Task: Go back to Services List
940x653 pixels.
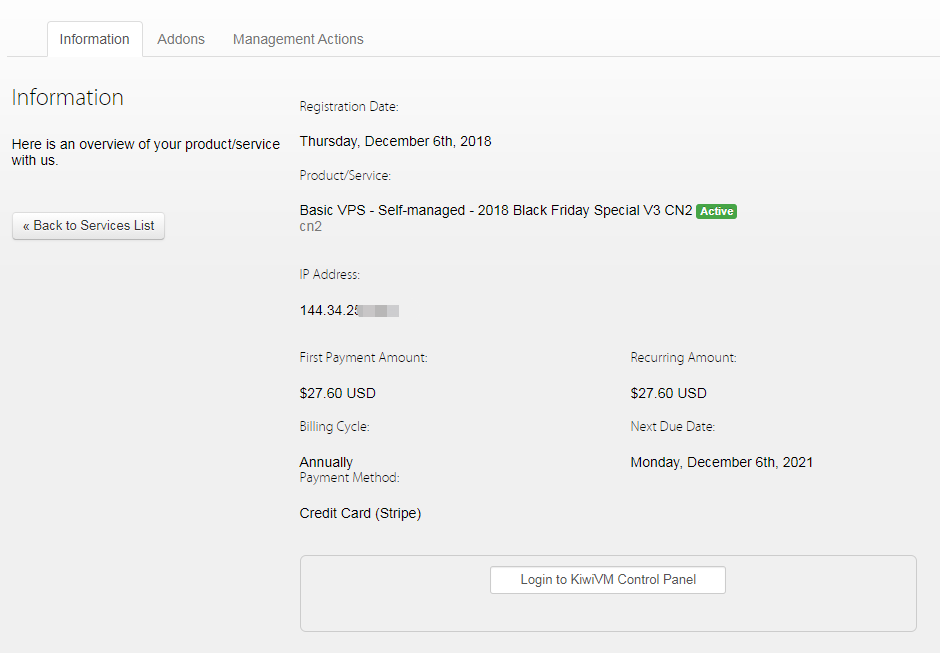Action: 88,226
